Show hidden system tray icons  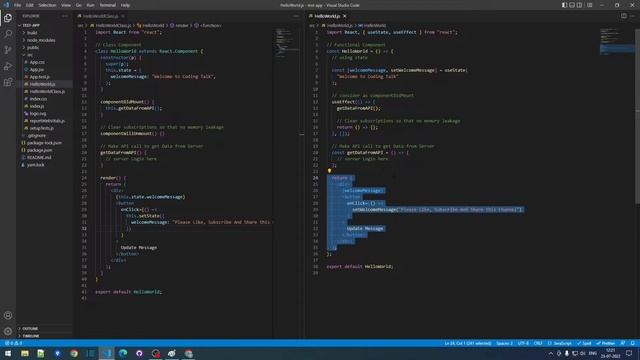[x=551, y=353]
